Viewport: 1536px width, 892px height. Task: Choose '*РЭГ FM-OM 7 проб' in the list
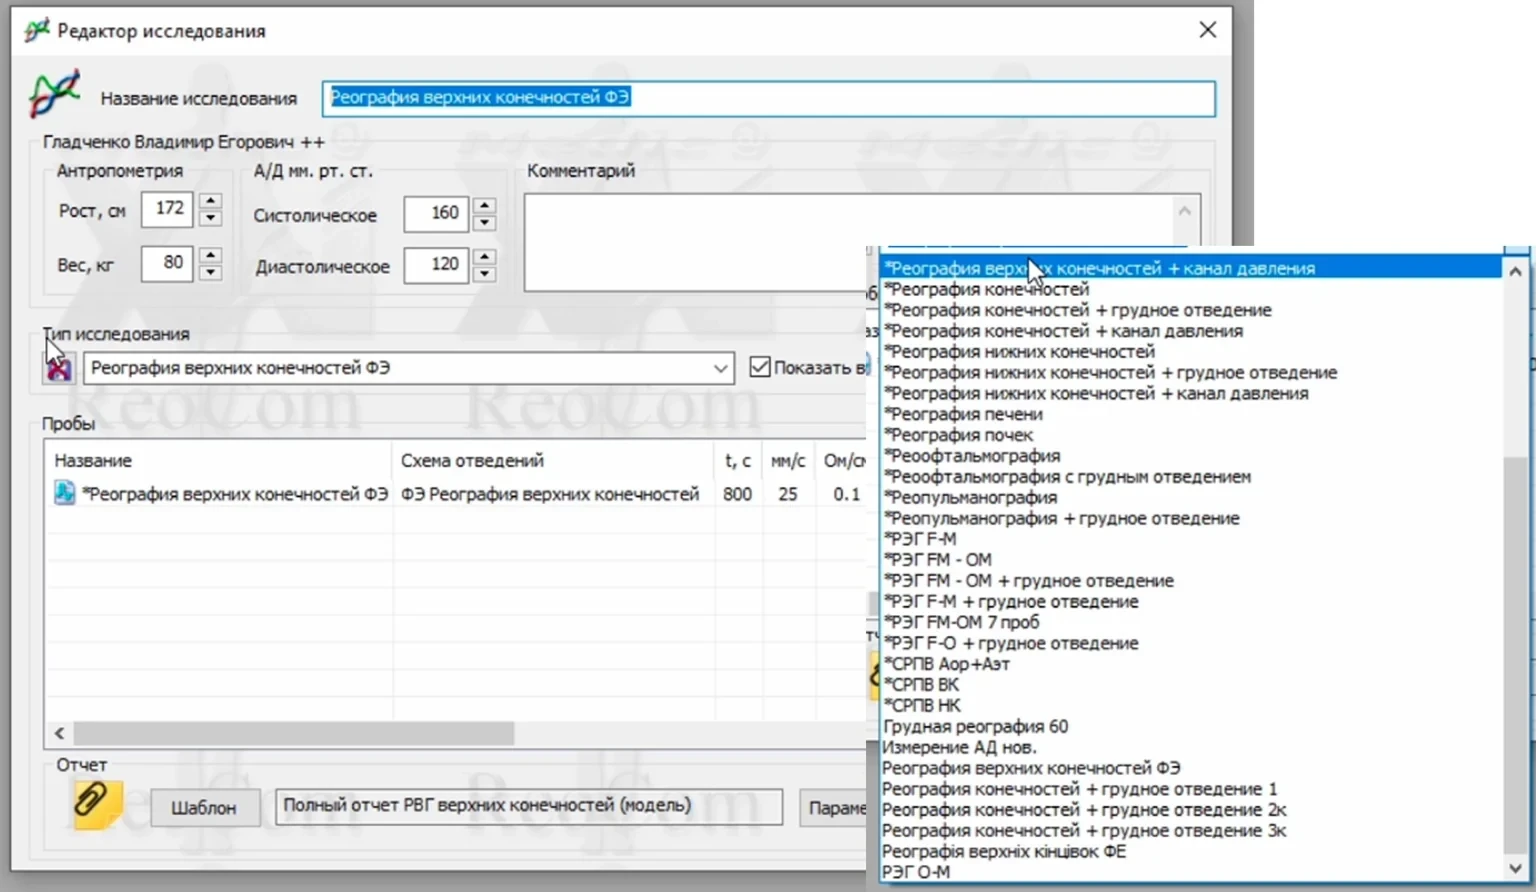point(1191,622)
